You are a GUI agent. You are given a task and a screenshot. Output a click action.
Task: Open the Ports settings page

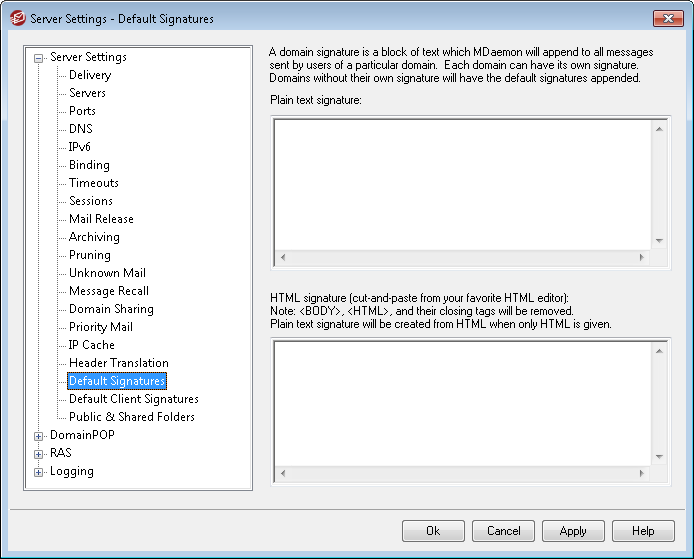coord(82,111)
